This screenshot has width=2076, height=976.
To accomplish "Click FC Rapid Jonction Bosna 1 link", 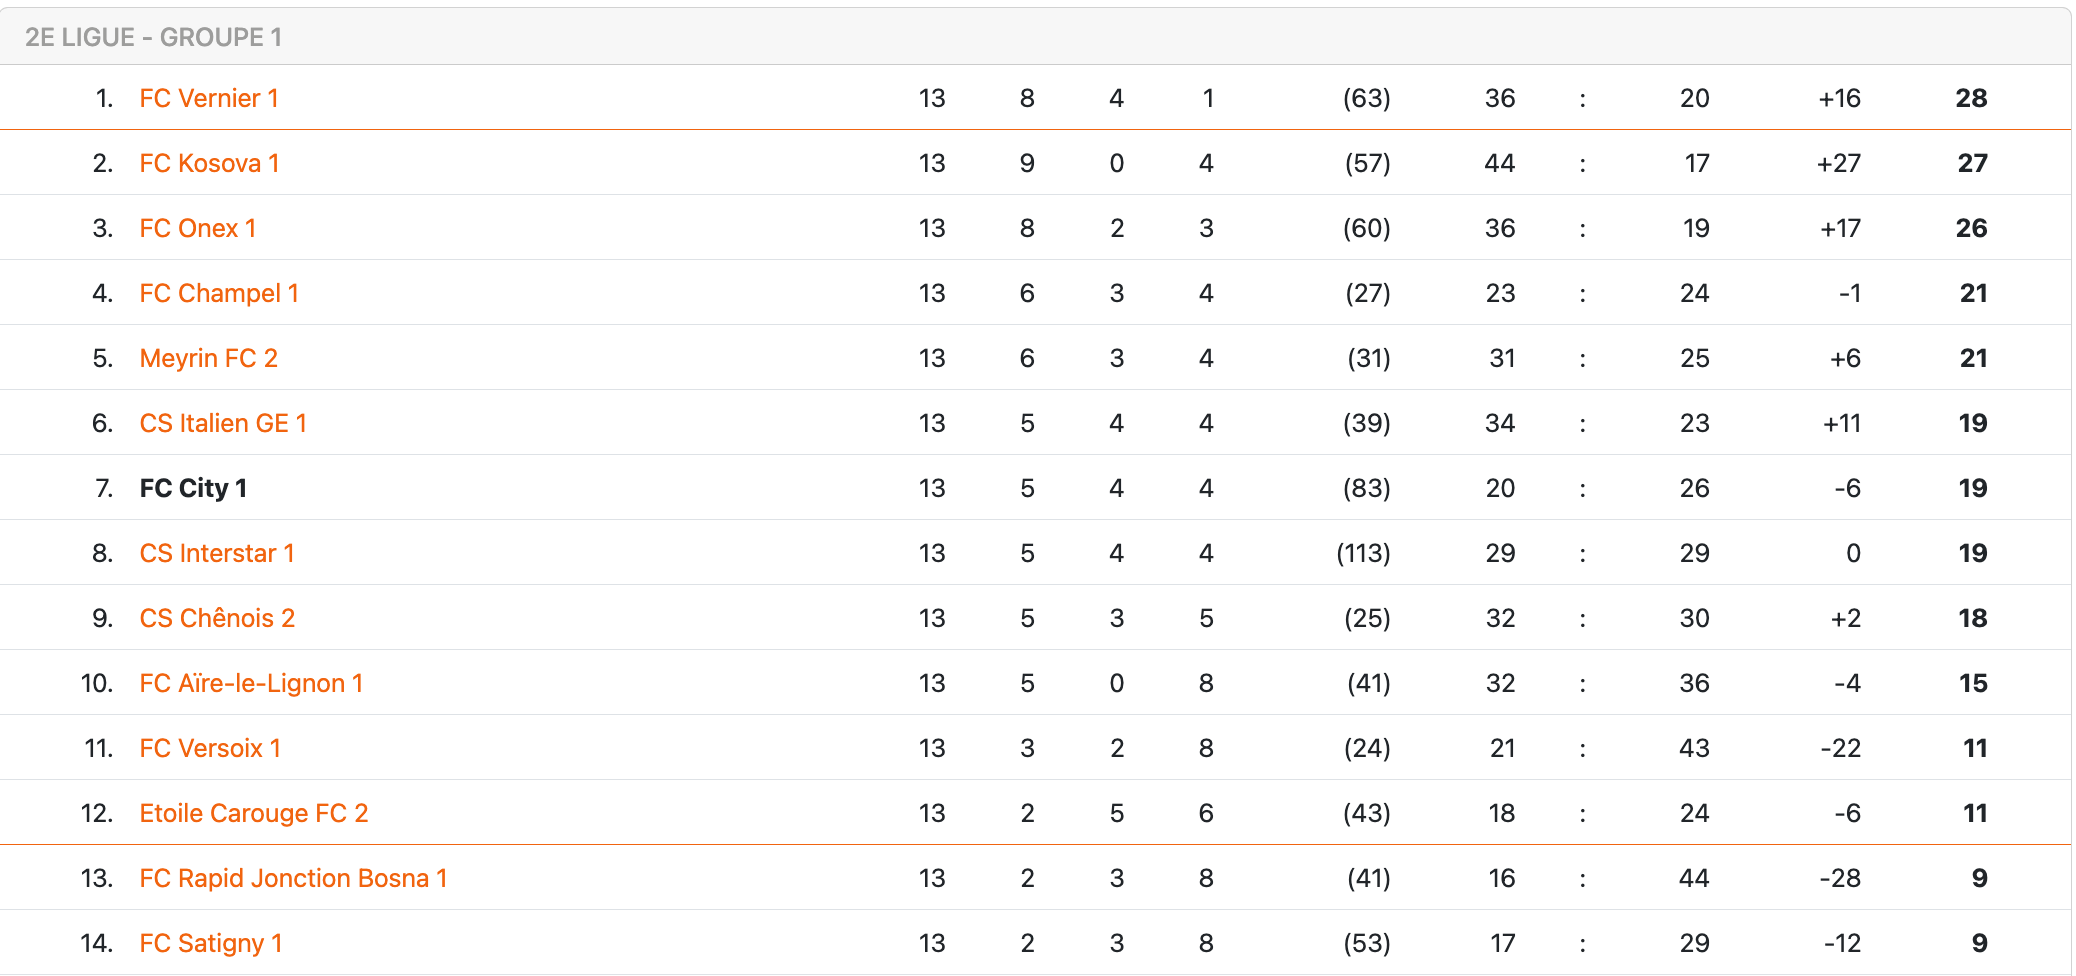I will tap(293, 878).
